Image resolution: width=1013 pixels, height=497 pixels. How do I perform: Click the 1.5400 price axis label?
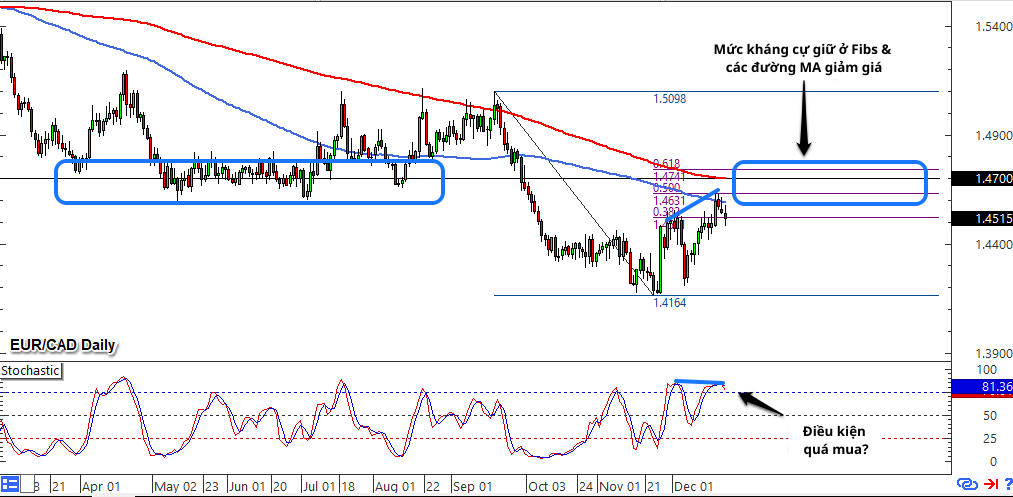click(x=996, y=27)
